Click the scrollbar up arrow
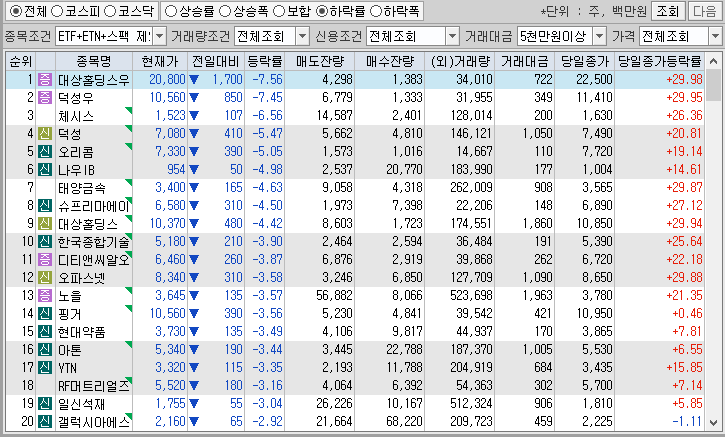 713,61
